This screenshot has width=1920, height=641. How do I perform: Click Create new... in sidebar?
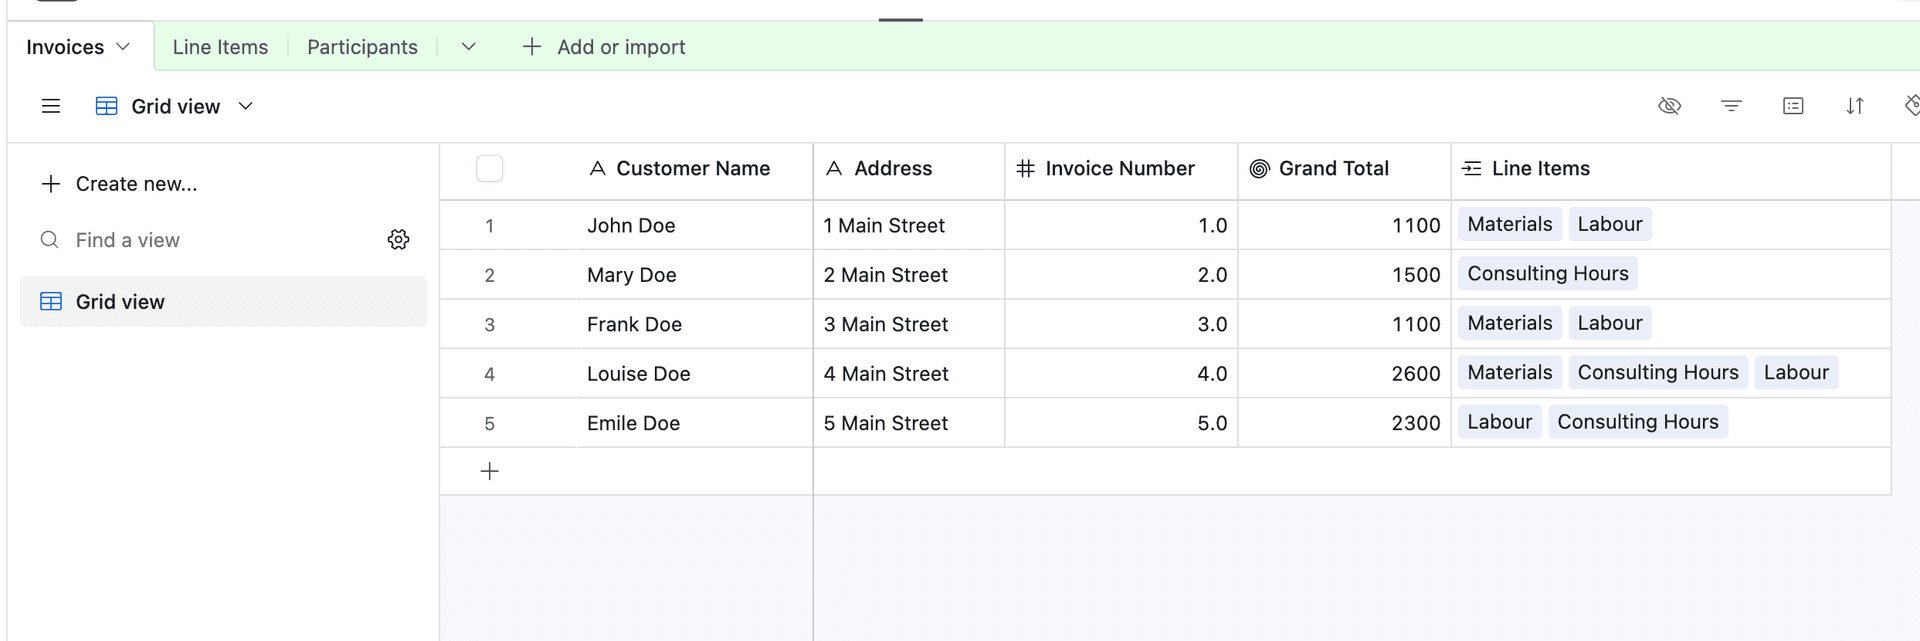[x=120, y=184]
